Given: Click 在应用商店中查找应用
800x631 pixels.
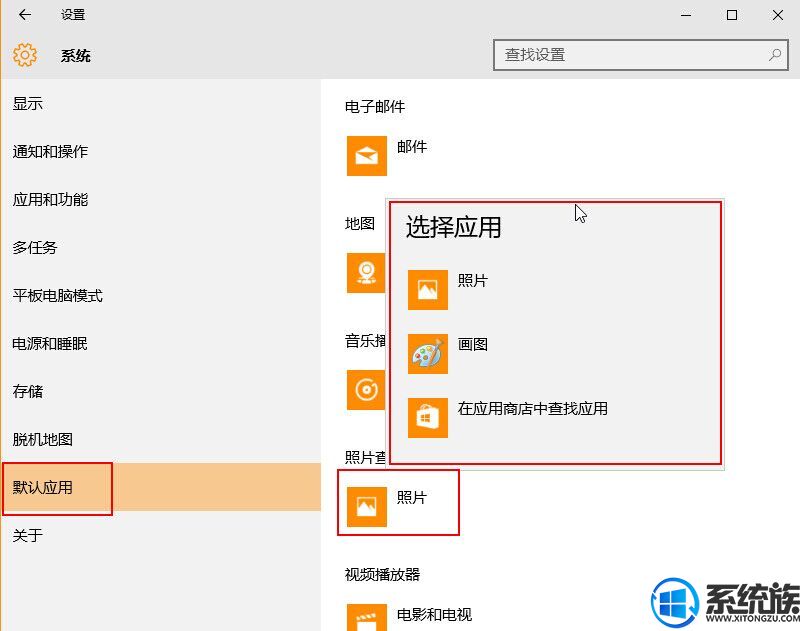Looking at the screenshot, I should (533, 409).
